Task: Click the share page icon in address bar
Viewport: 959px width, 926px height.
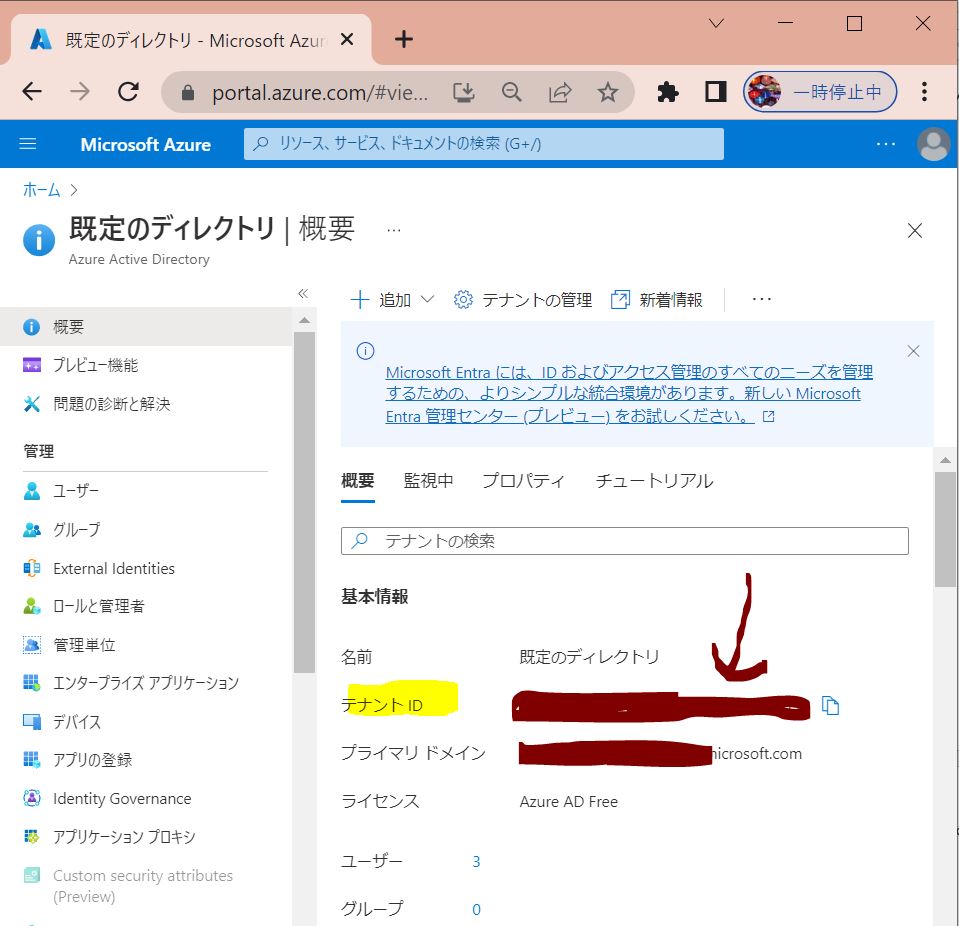Action: tap(560, 93)
